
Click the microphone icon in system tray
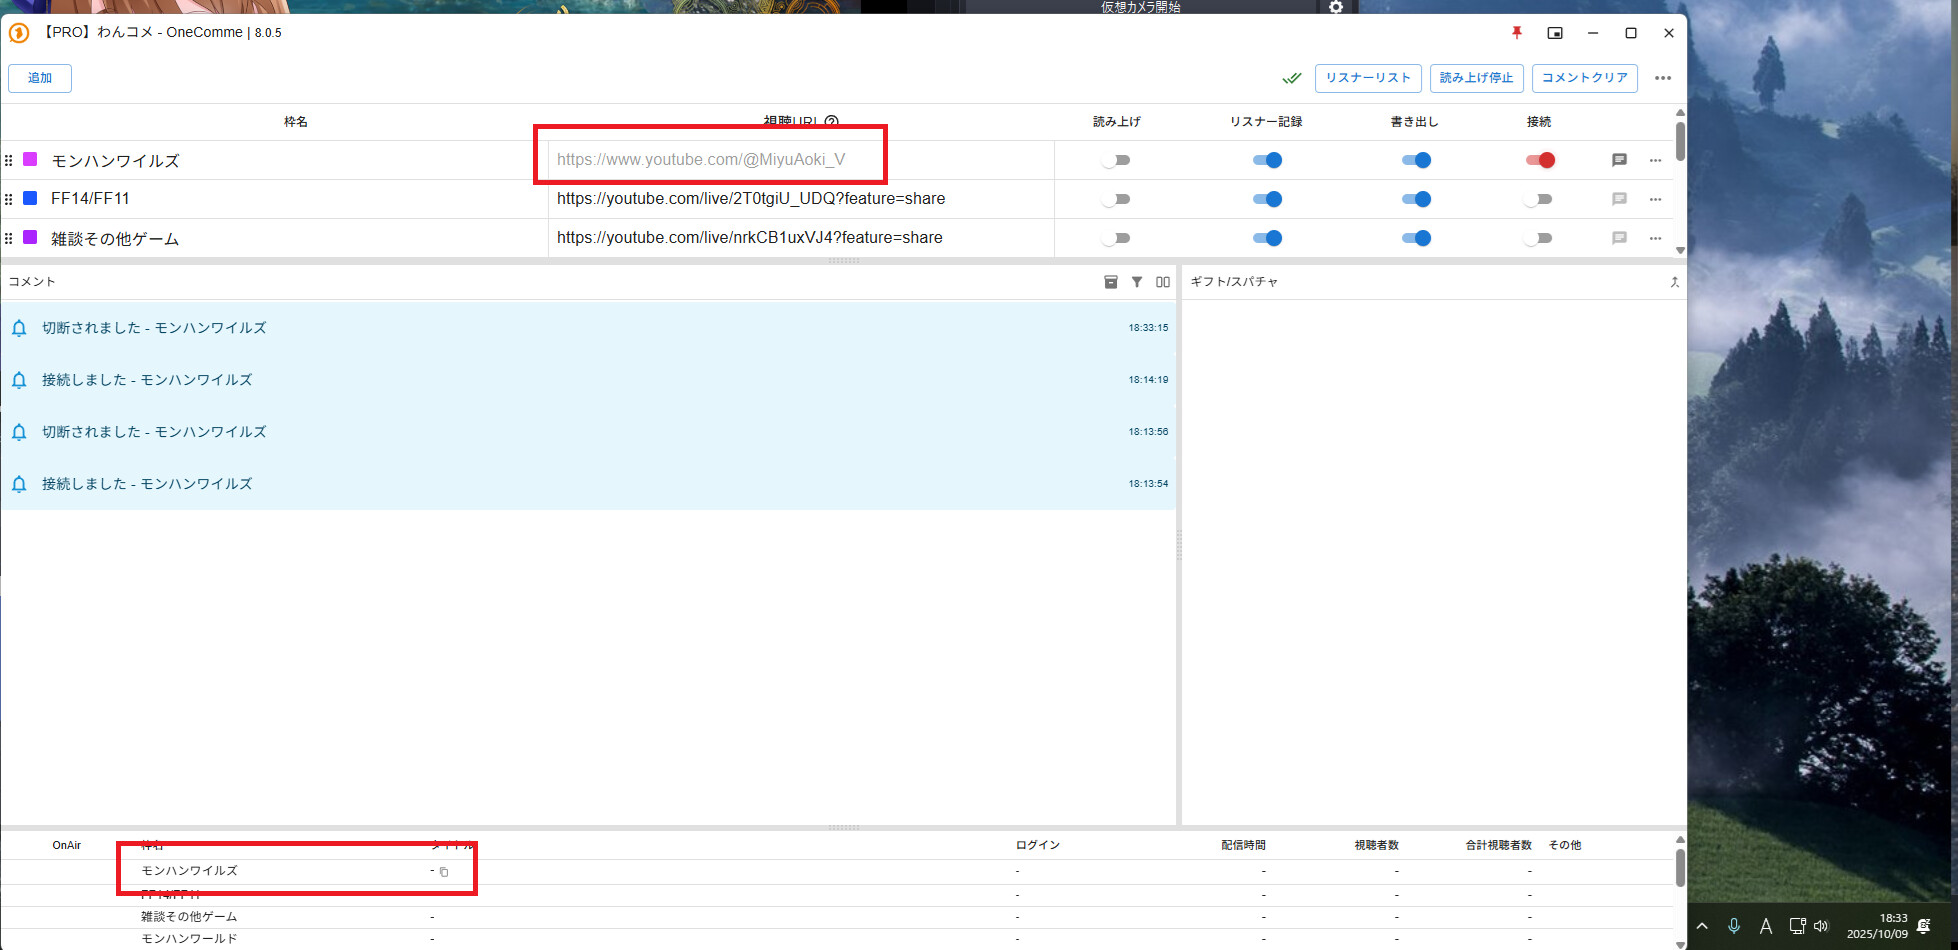(1734, 926)
